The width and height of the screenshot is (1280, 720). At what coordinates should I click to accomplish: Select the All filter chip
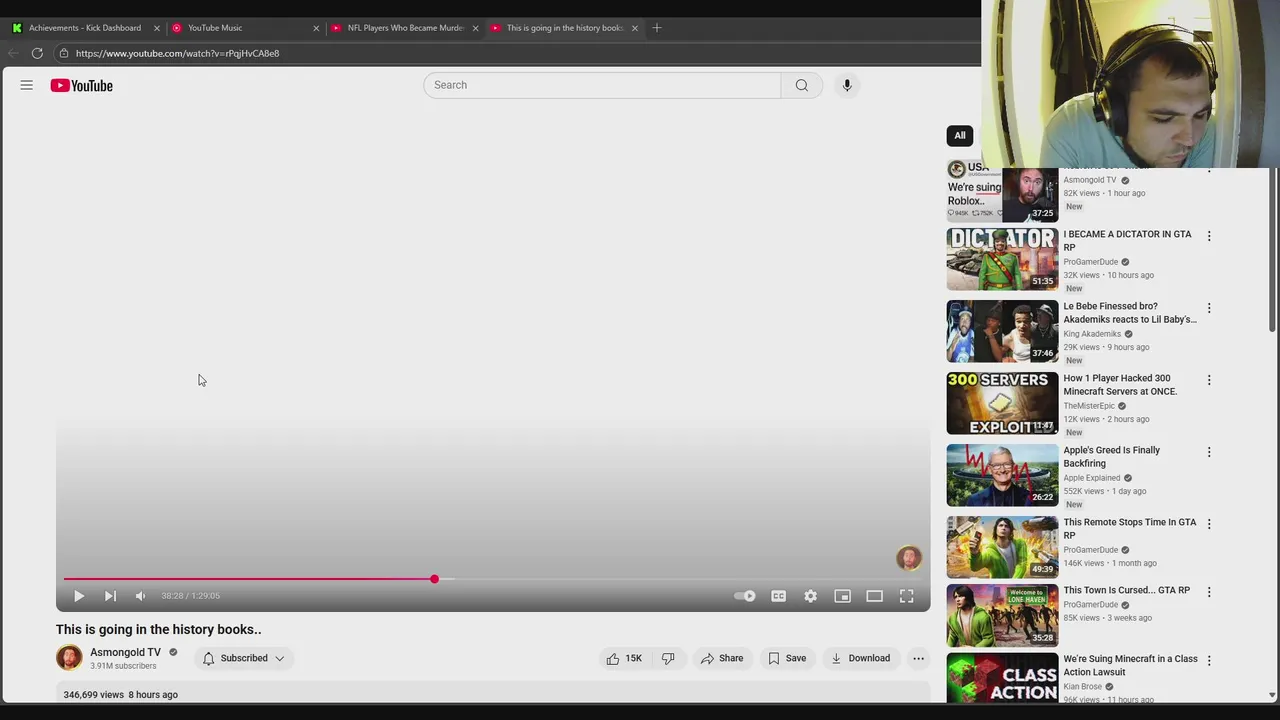959,135
